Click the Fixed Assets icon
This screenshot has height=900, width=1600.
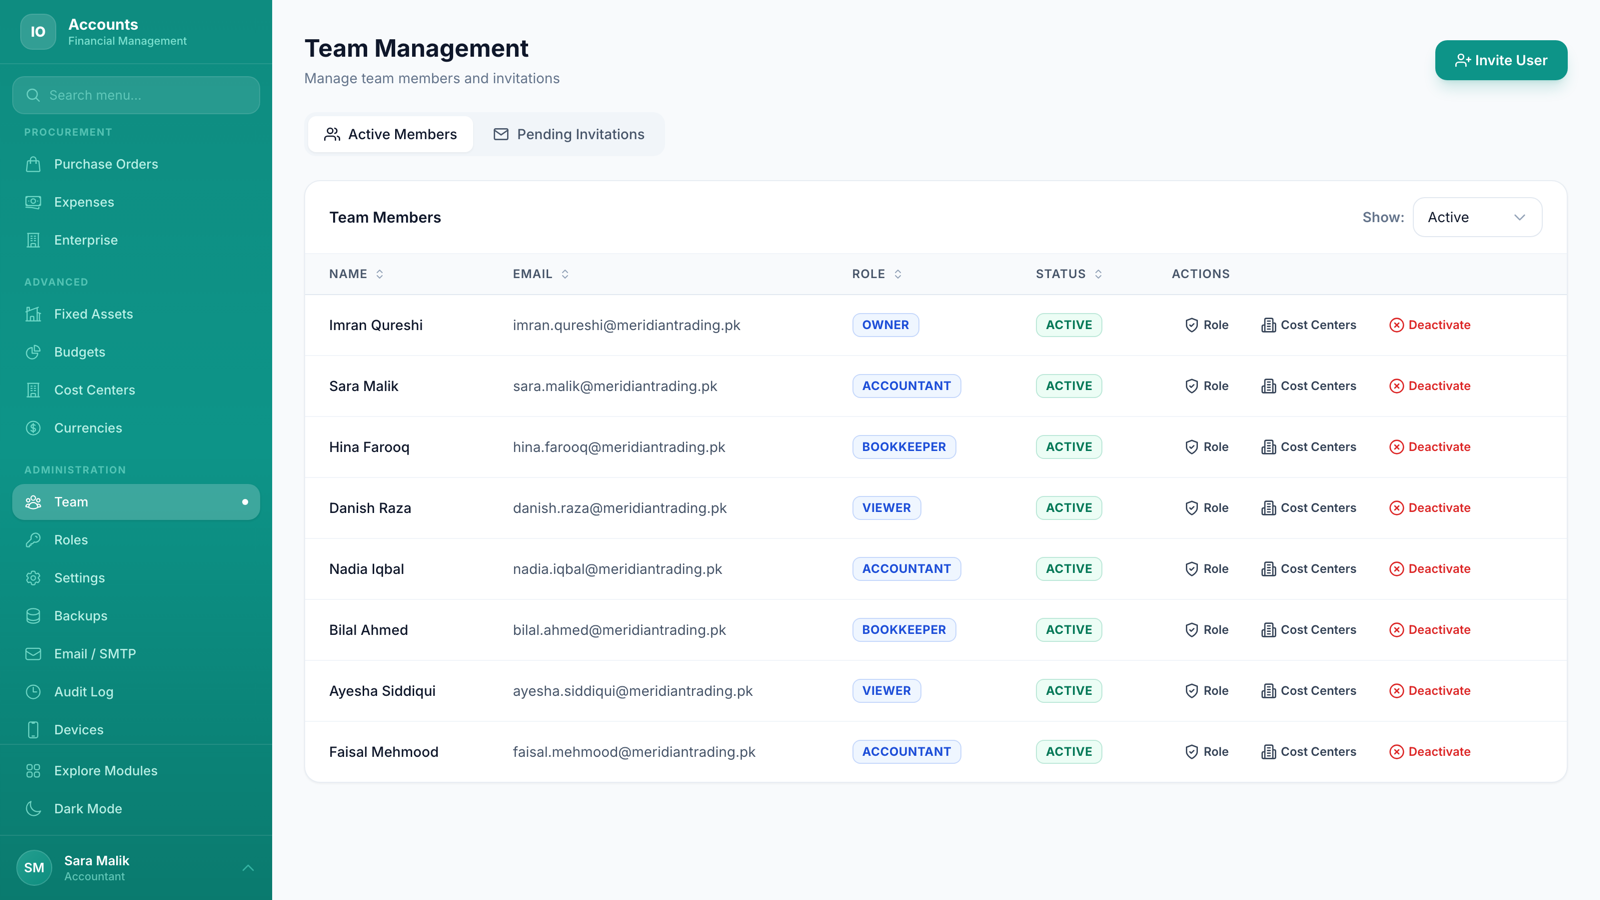pyautogui.click(x=33, y=314)
